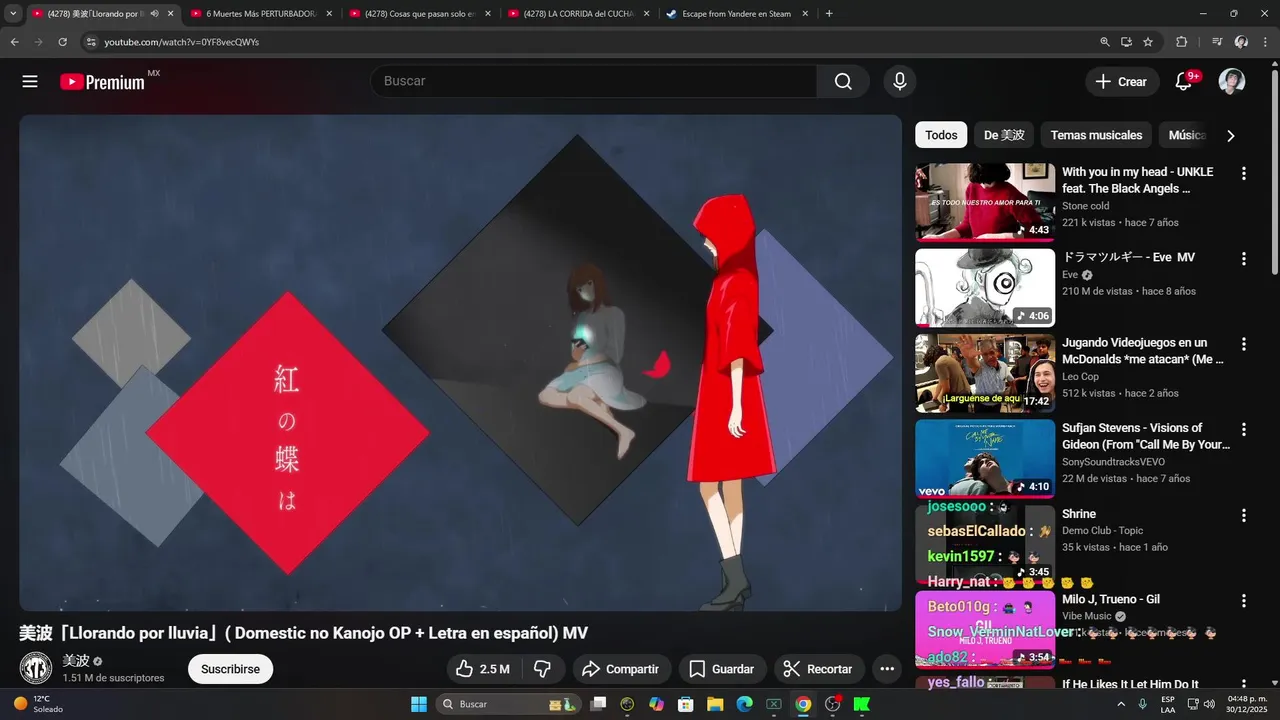Viewport: 1280px width, 720px height.
Task: Show hidden system tray icons
Action: click(x=1120, y=704)
